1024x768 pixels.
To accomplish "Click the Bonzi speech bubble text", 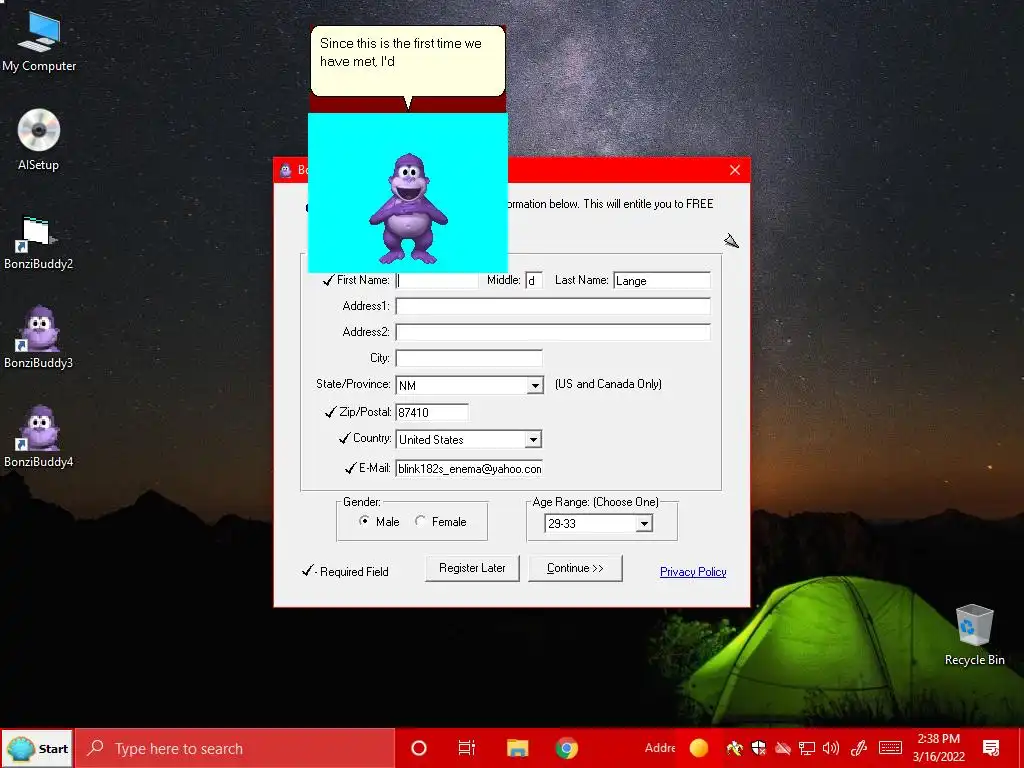I will (400, 52).
